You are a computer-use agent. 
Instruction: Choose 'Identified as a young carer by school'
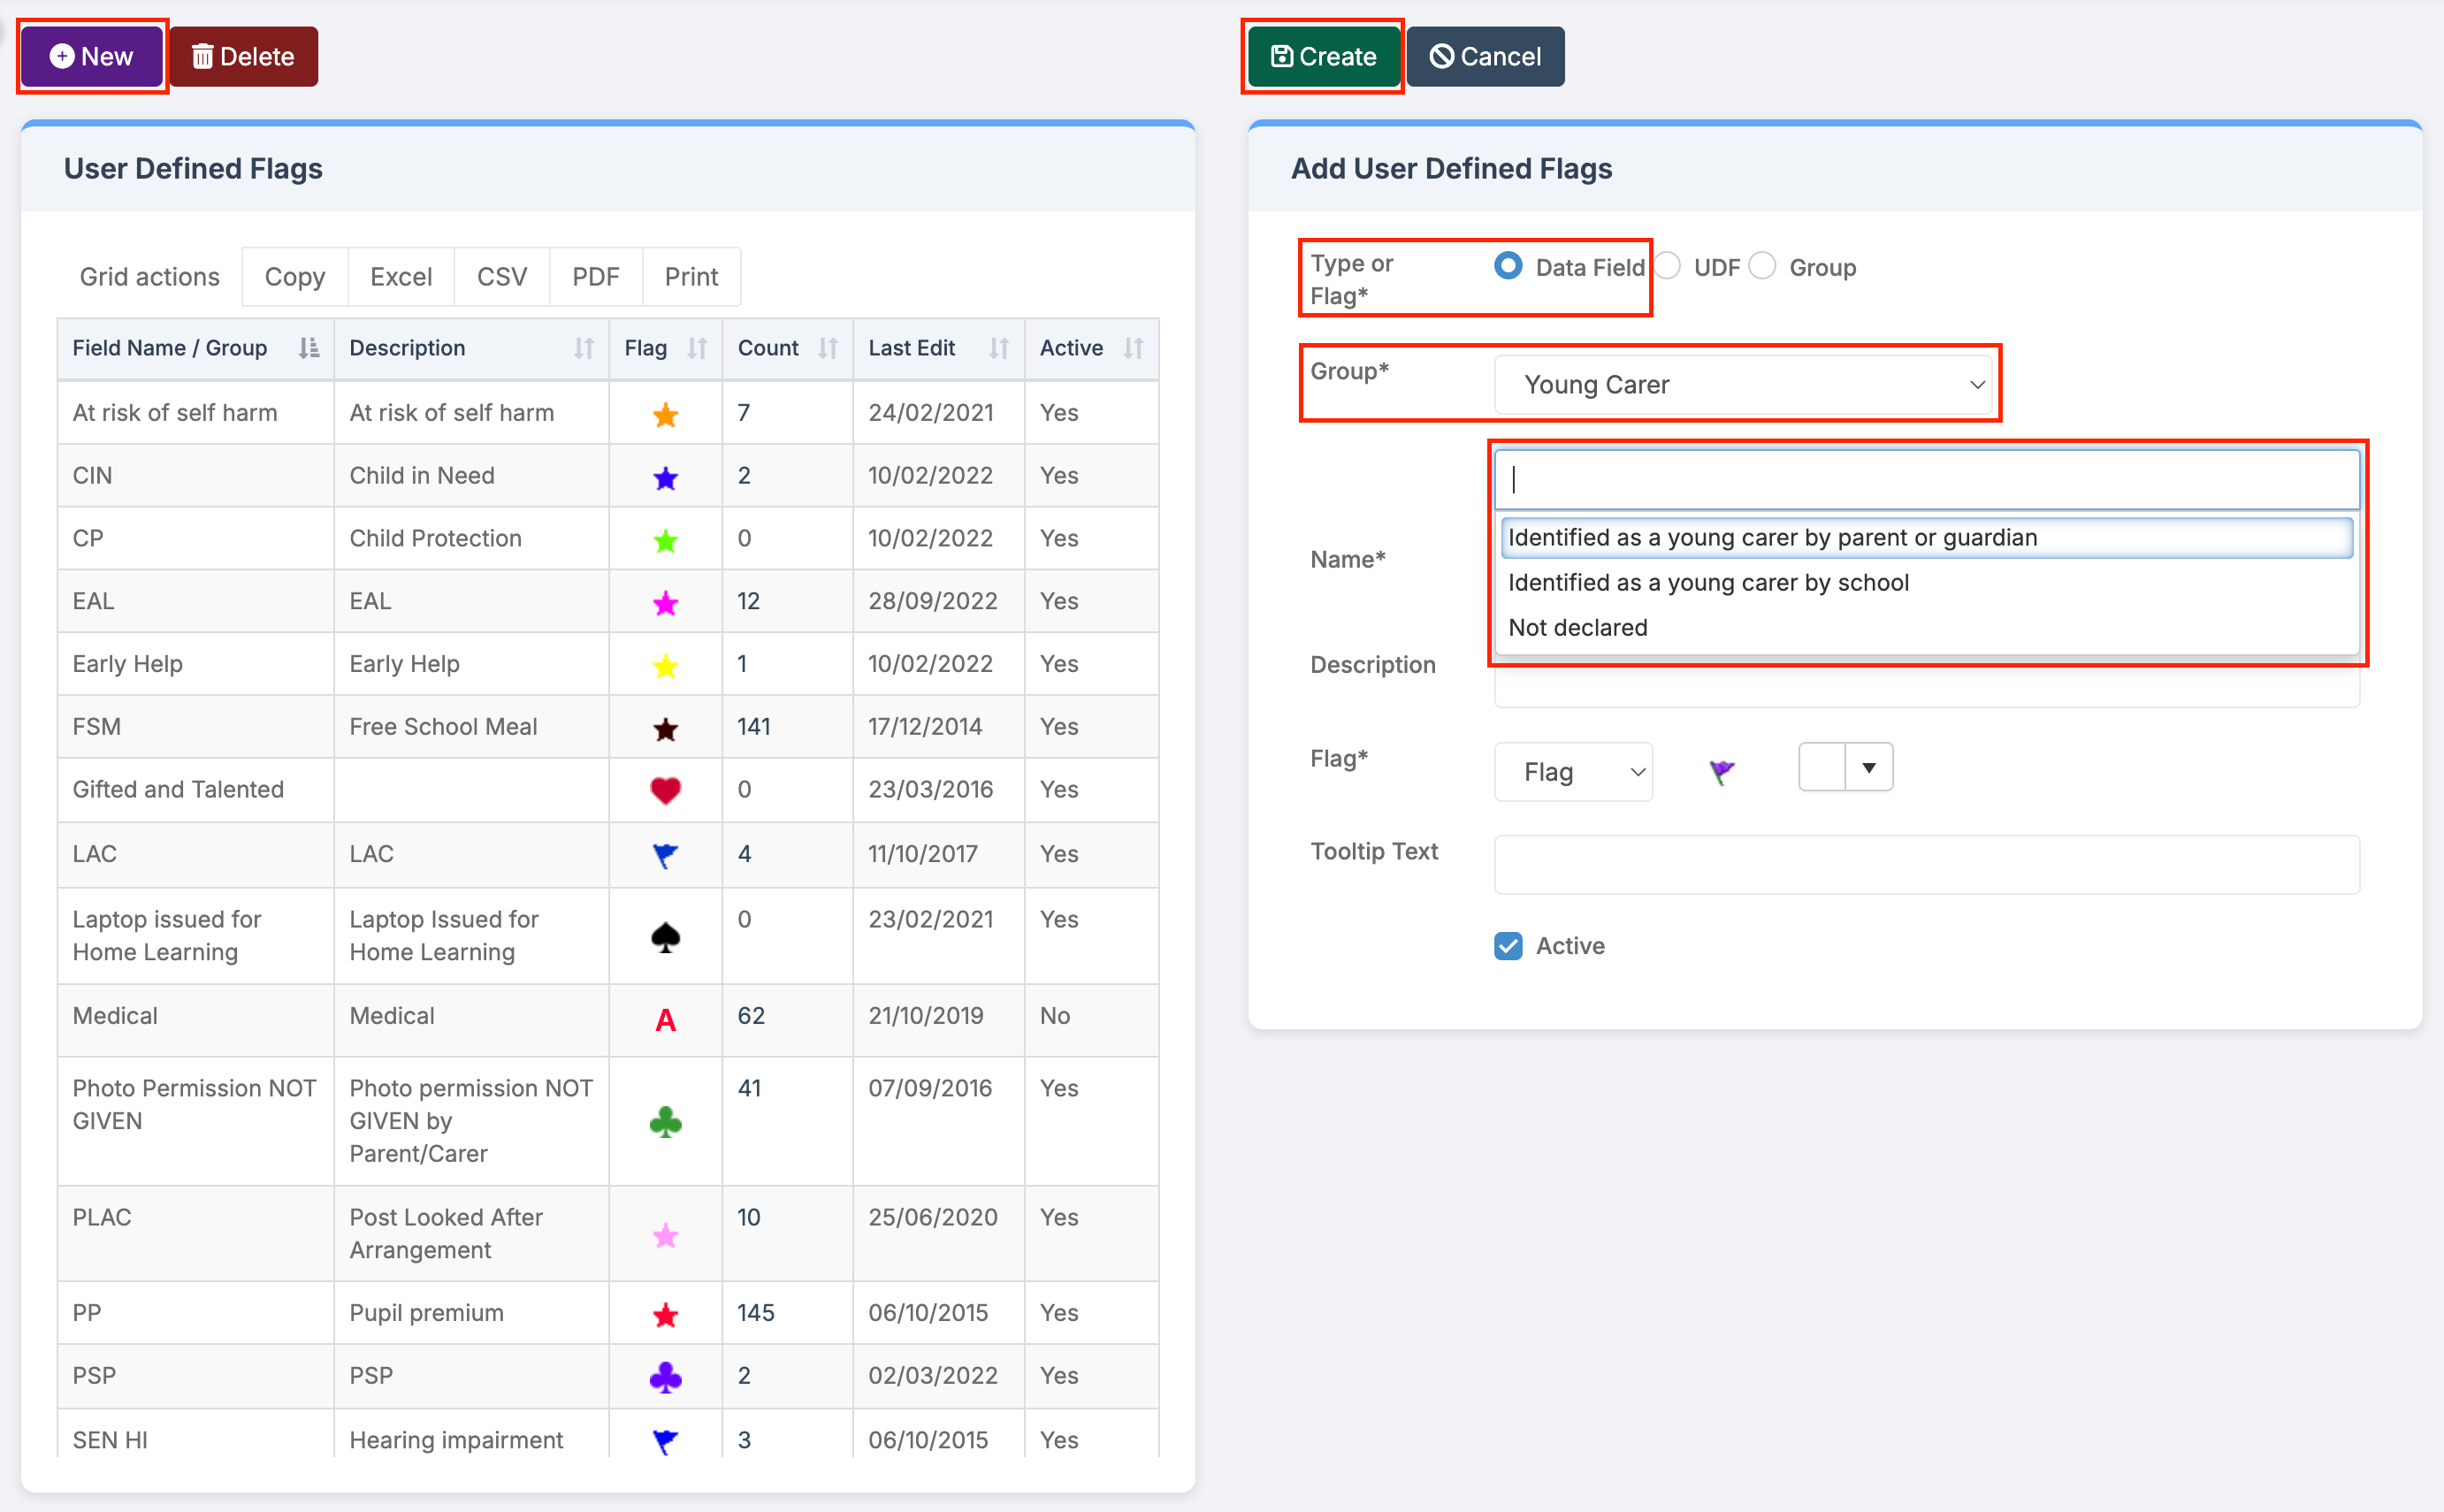tap(1926, 583)
